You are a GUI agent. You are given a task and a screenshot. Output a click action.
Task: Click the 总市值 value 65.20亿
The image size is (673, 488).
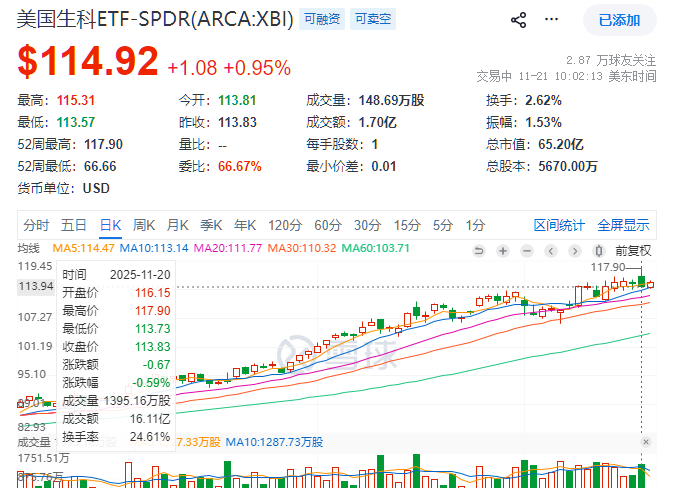pyautogui.click(x=561, y=144)
